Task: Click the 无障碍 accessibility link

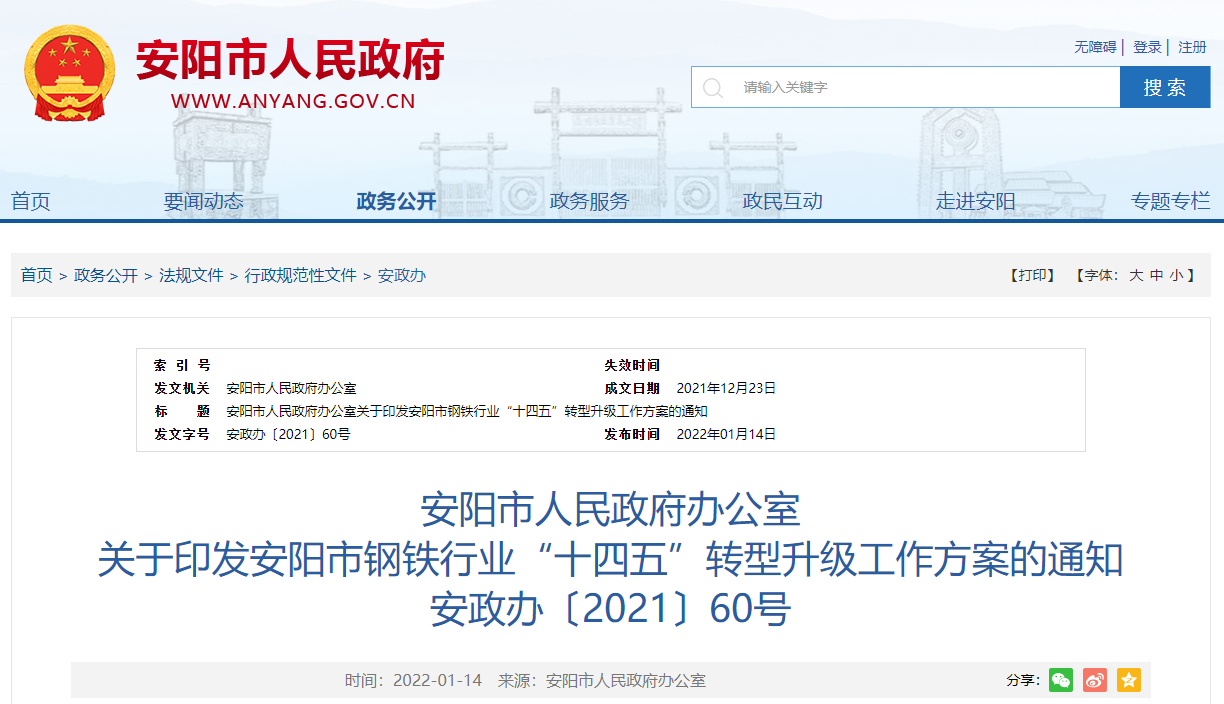Action: [x=1095, y=47]
